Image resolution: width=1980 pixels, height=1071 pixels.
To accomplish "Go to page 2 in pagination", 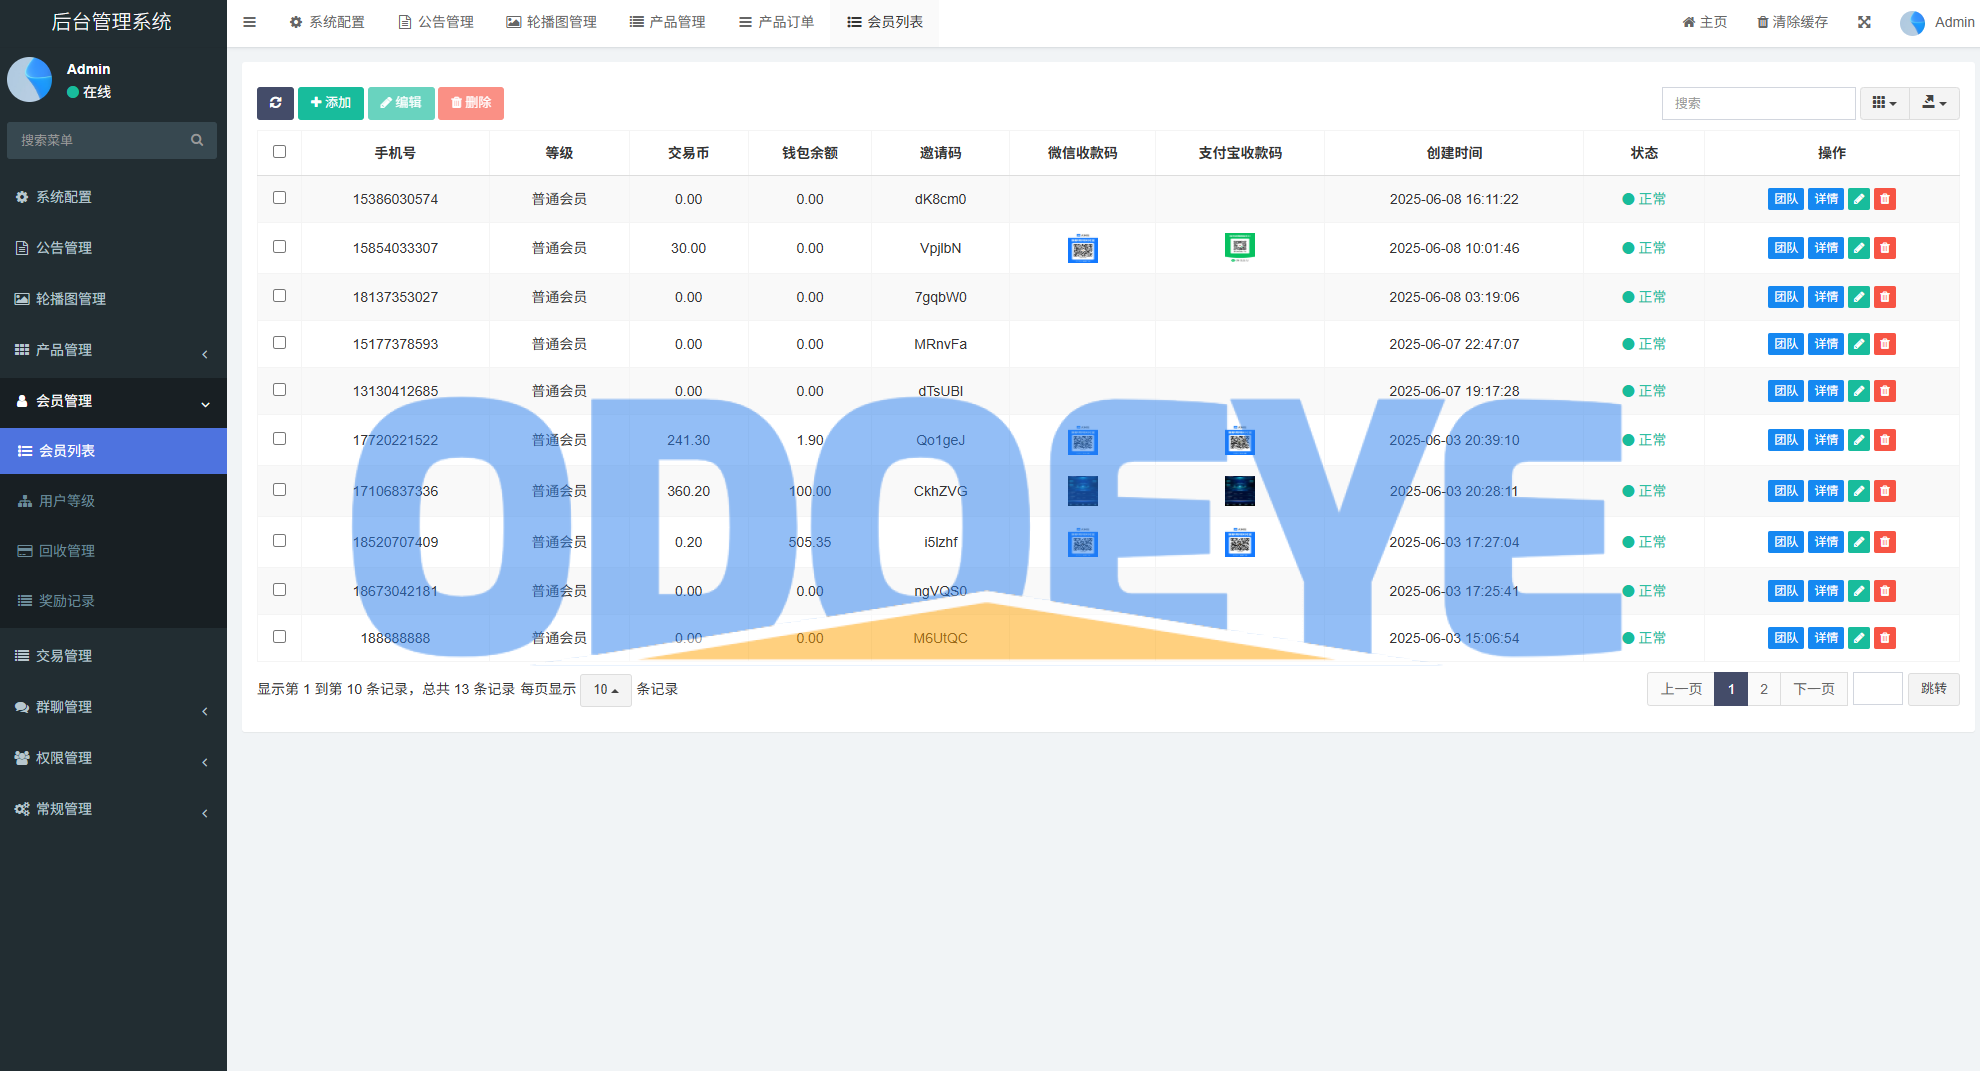I will 1764,689.
